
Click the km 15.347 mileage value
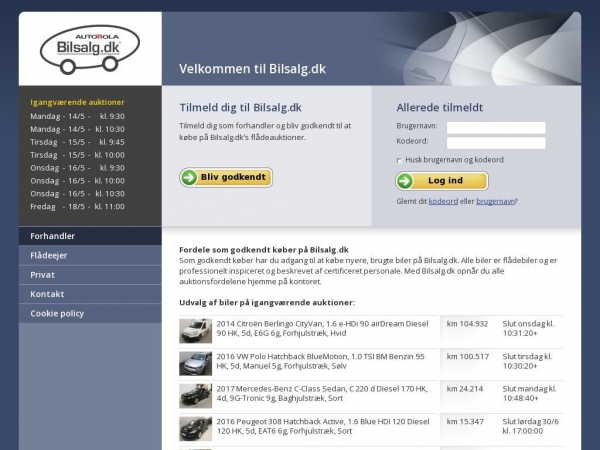tap(465, 422)
